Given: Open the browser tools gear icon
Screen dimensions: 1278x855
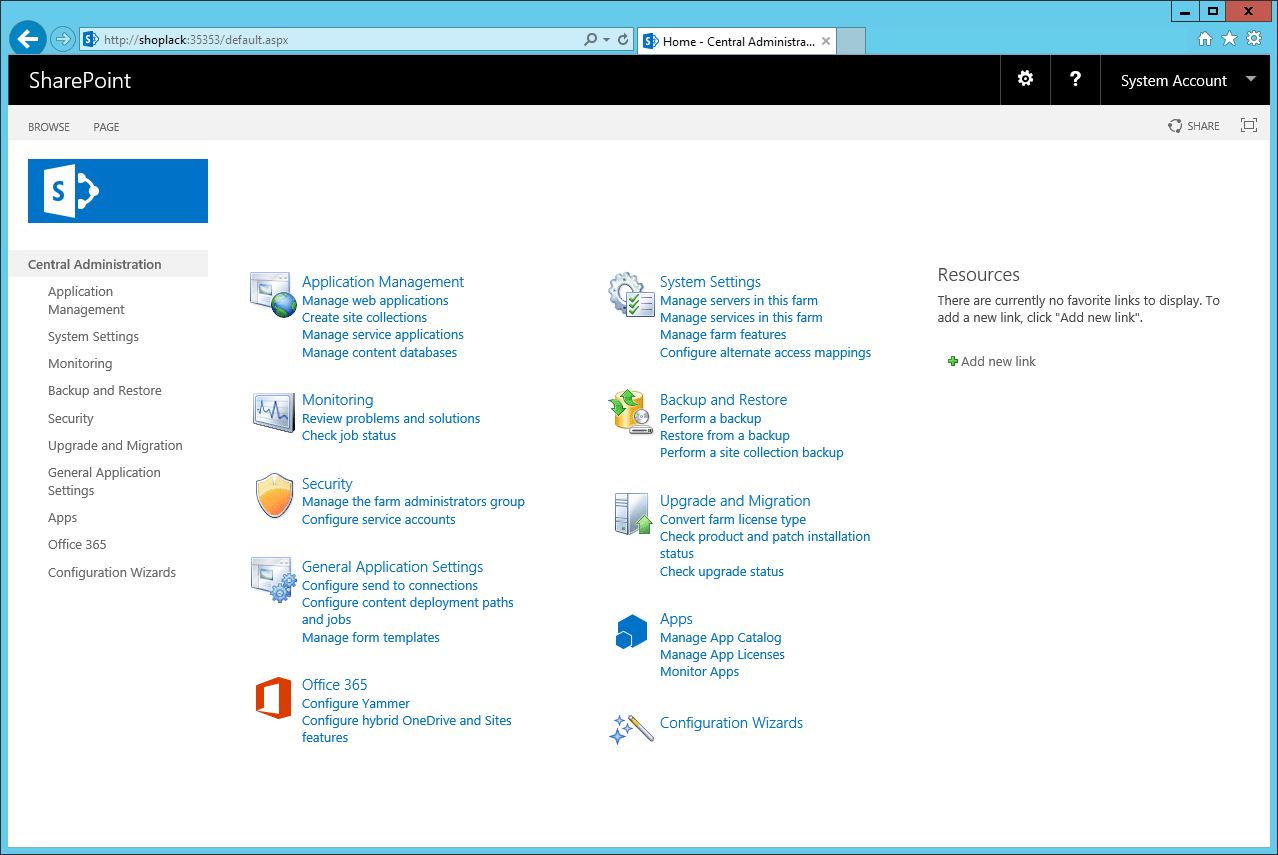Looking at the screenshot, I should click(x=1253, y=39).
